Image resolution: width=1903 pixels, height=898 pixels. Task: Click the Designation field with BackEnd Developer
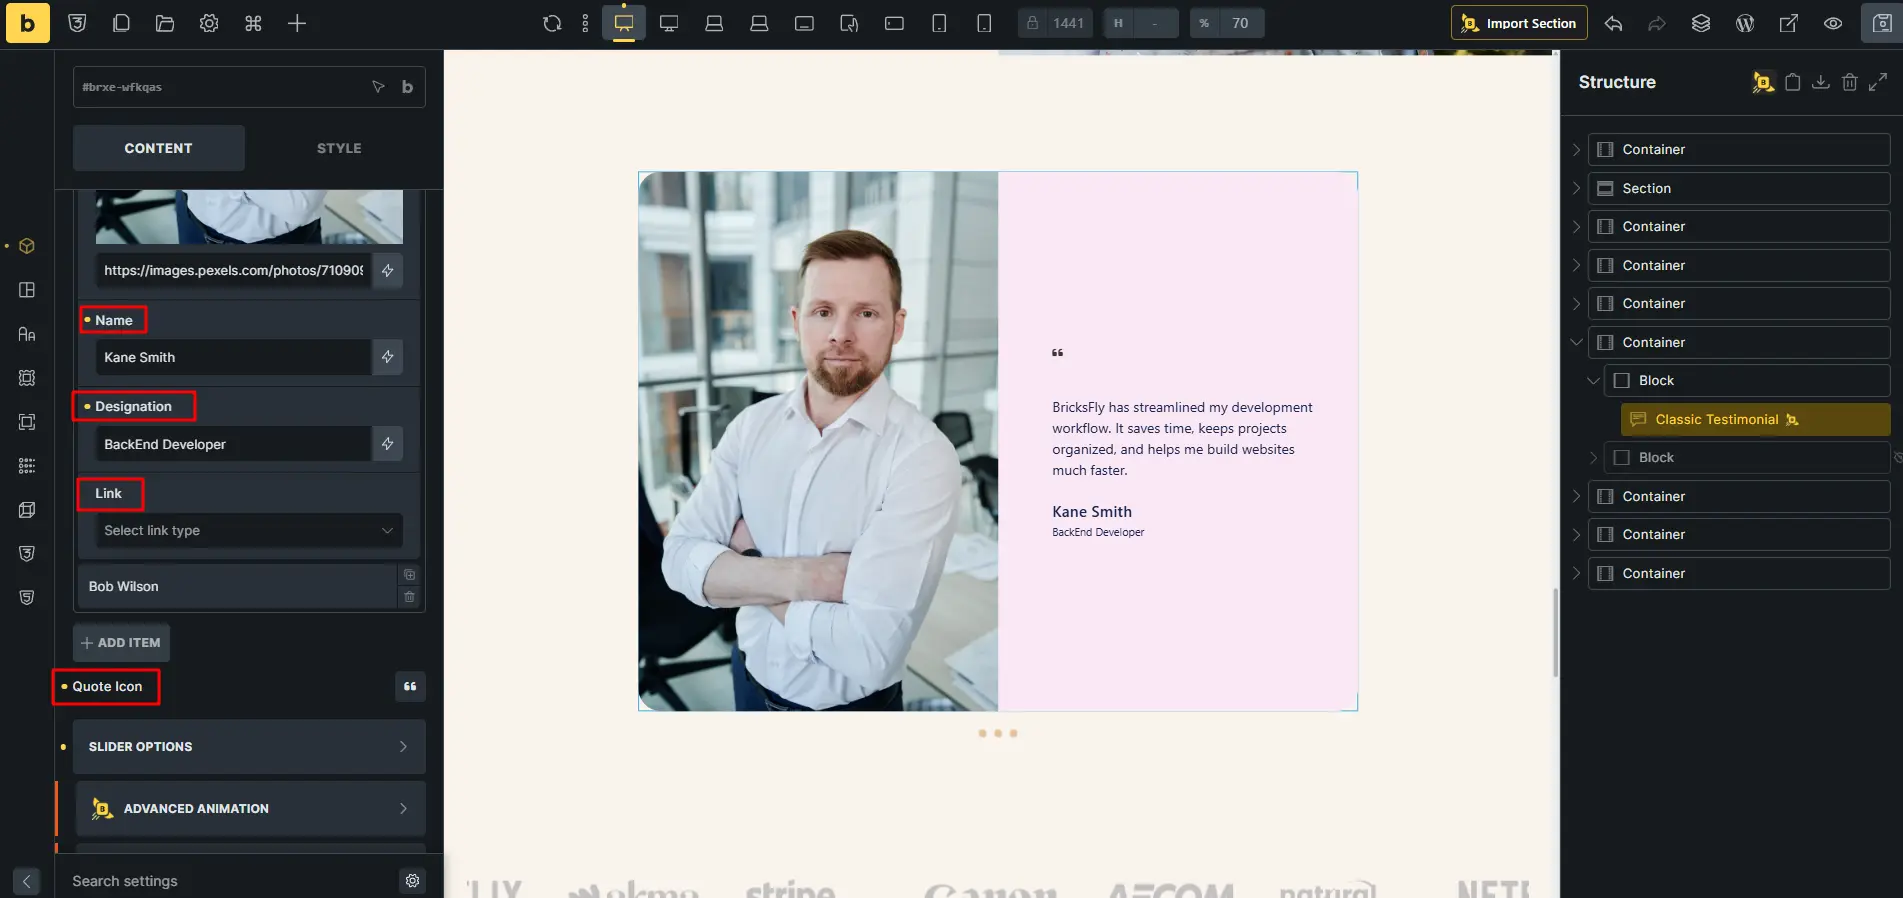[x=234, y=444]
